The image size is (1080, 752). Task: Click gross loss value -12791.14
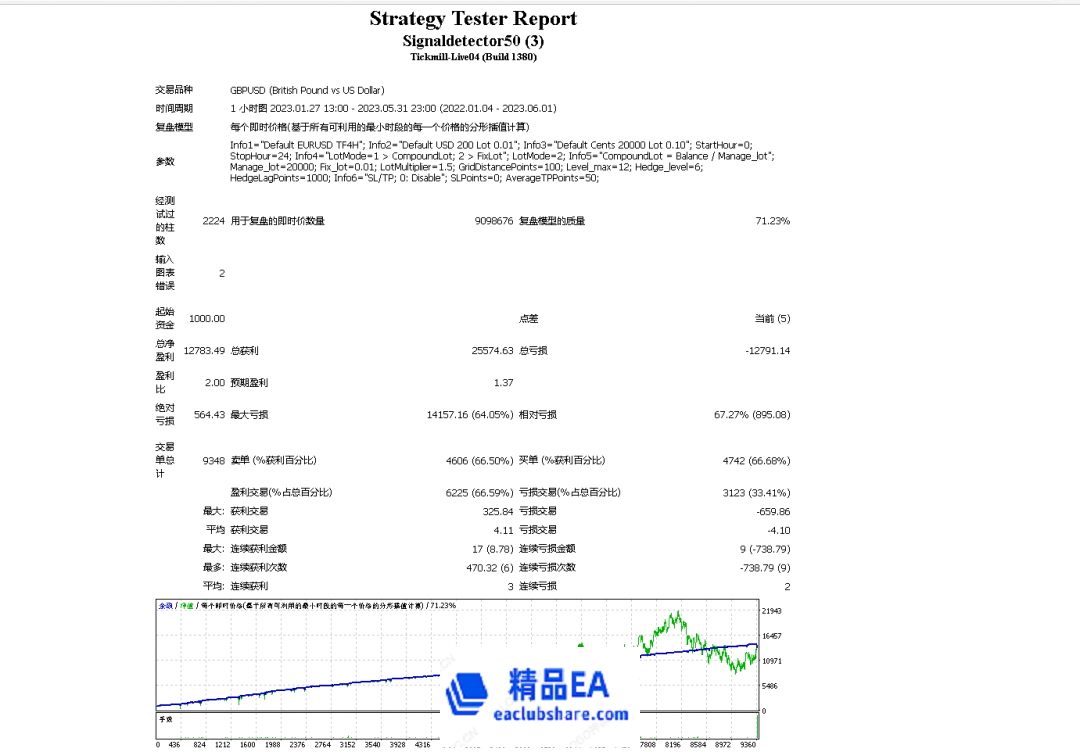click(x=767, y=351)
